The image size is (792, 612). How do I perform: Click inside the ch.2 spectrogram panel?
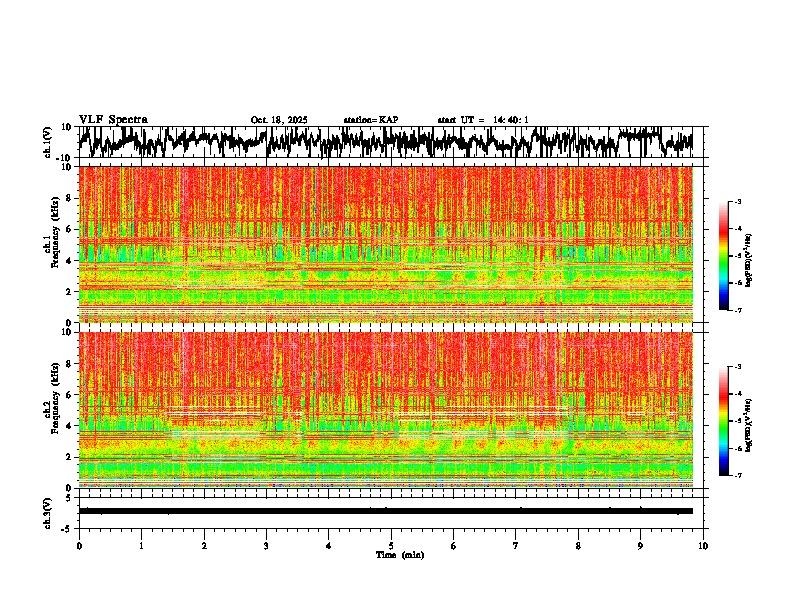[386, 410]
